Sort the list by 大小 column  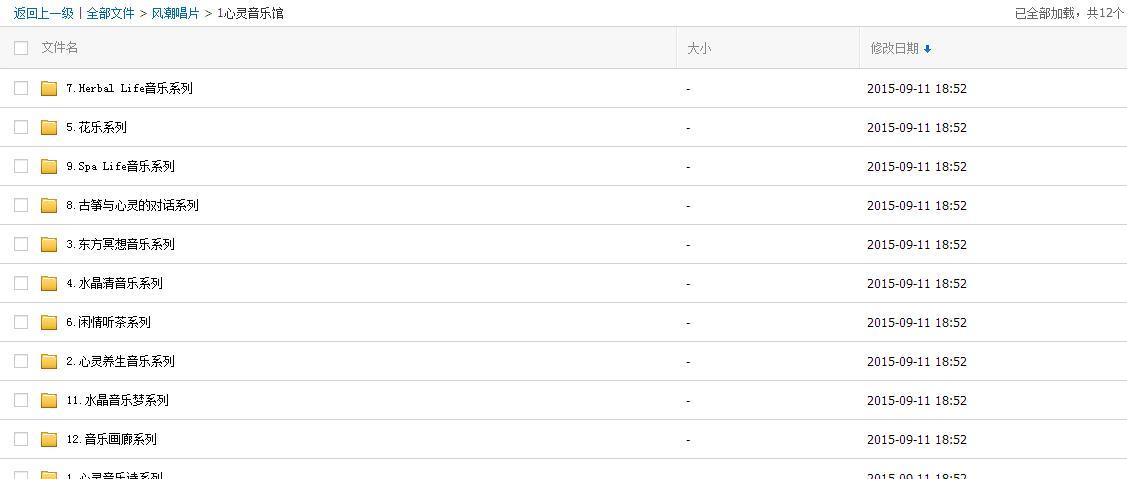pos(699,48)
